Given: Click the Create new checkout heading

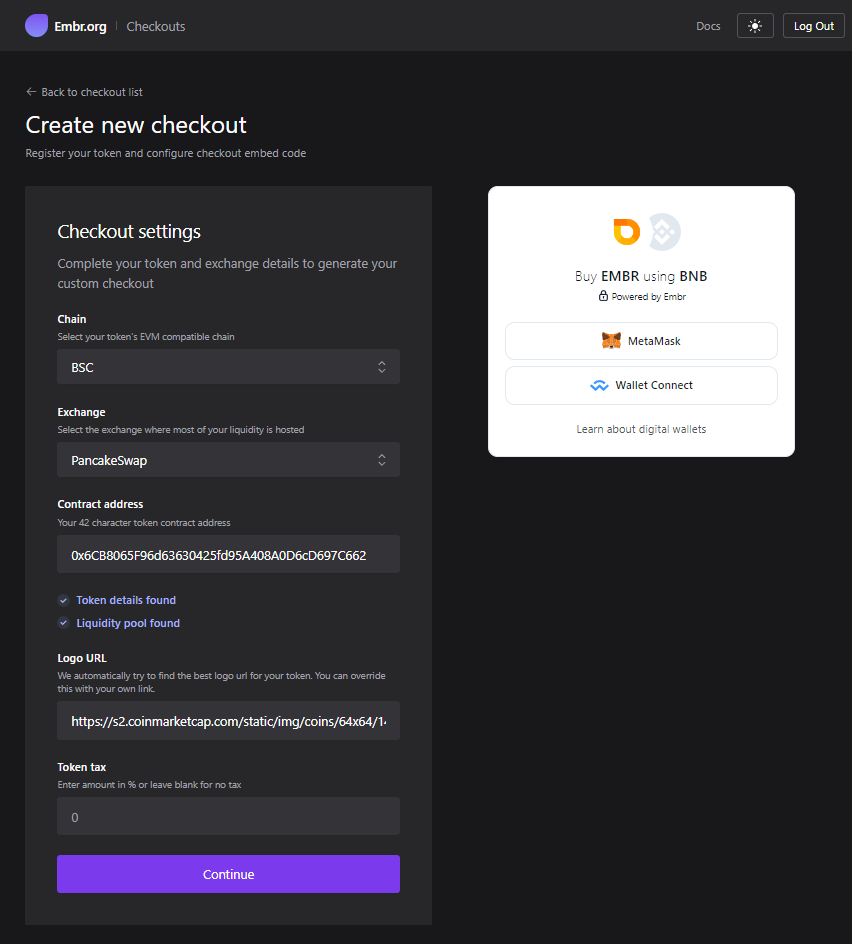Looking at the screenshot, I should coord(136,125).
